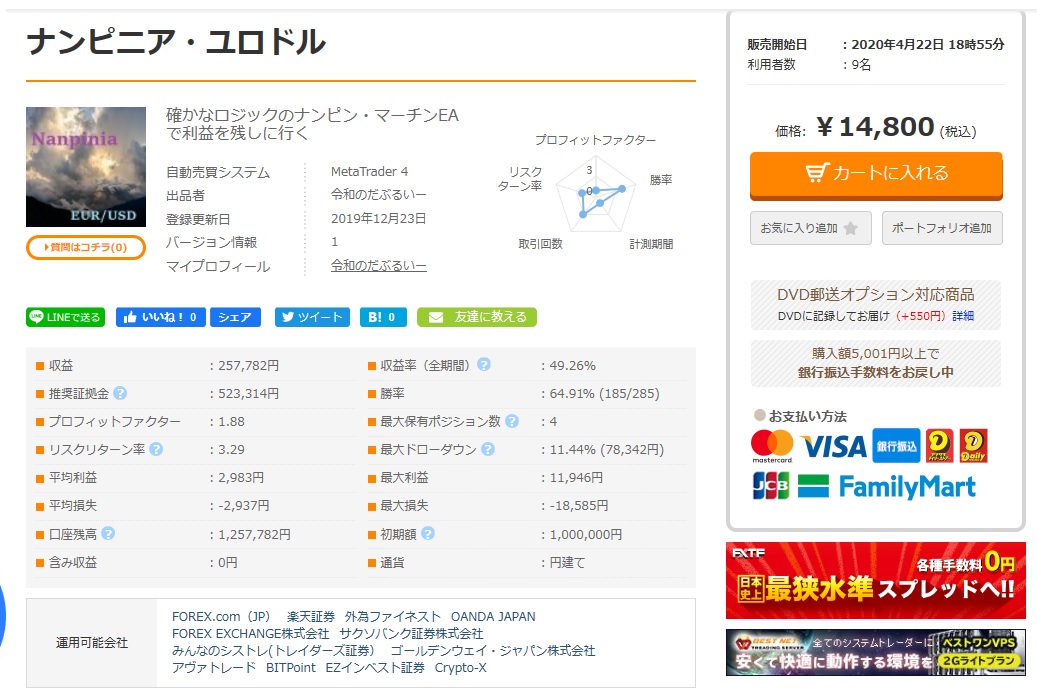This screenshot has height=698, width=1037.
Task: Click the JCB payment logo
Action: click(771, 486)
